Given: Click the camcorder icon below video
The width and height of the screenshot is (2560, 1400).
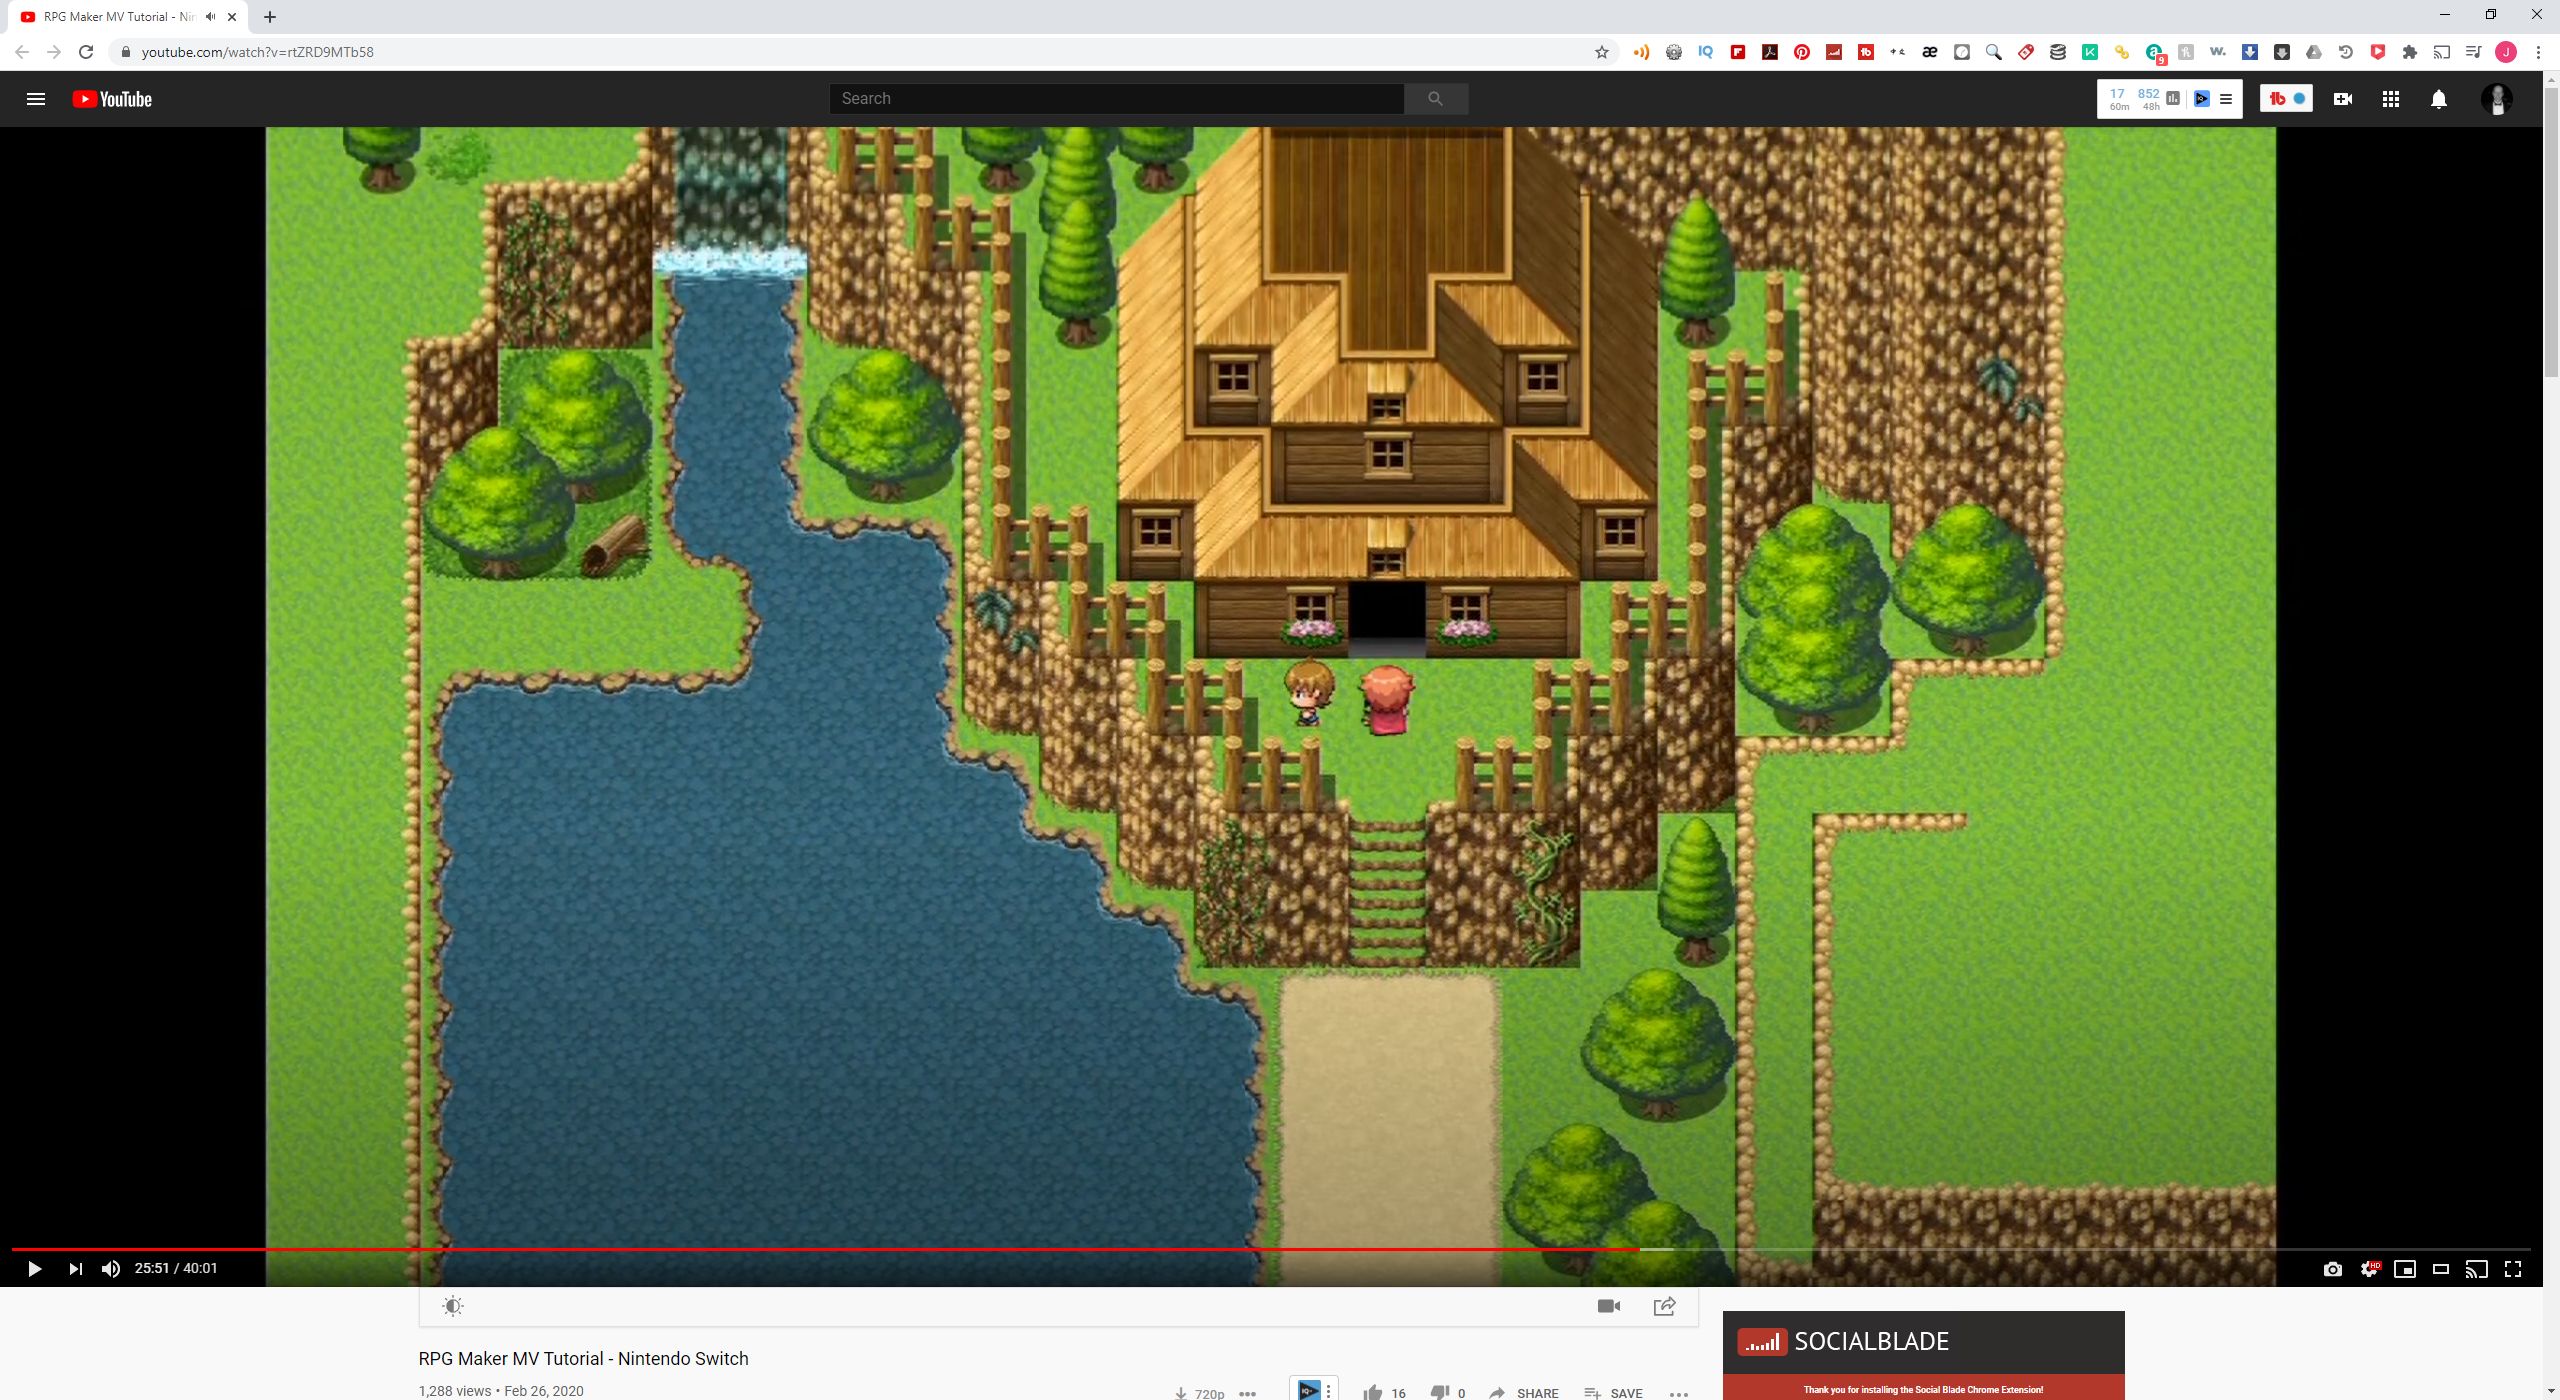Looking at the screenshot, I should pyautogui.click(x=1609, y=1306).
